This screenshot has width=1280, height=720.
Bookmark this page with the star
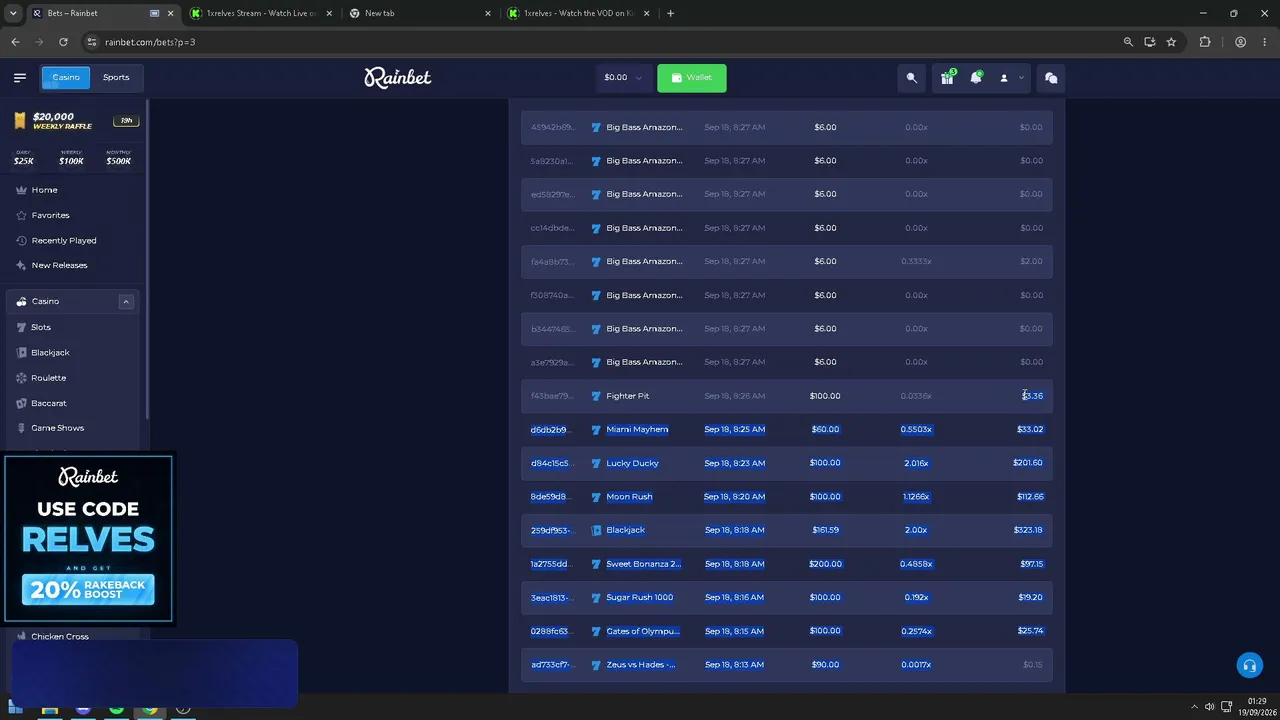pyautogui.click(x=1171, y=42)
